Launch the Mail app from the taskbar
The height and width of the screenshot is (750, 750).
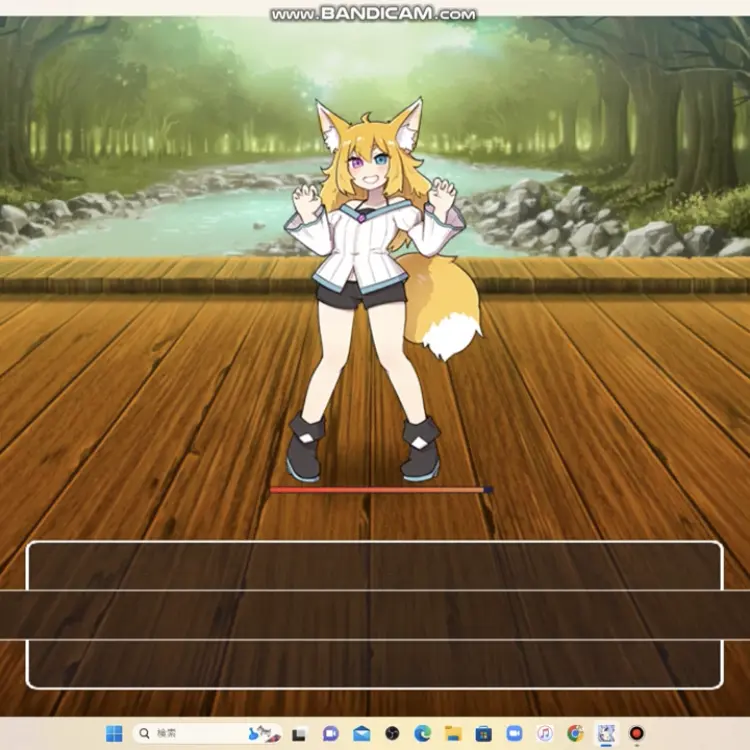pos(362,733)
